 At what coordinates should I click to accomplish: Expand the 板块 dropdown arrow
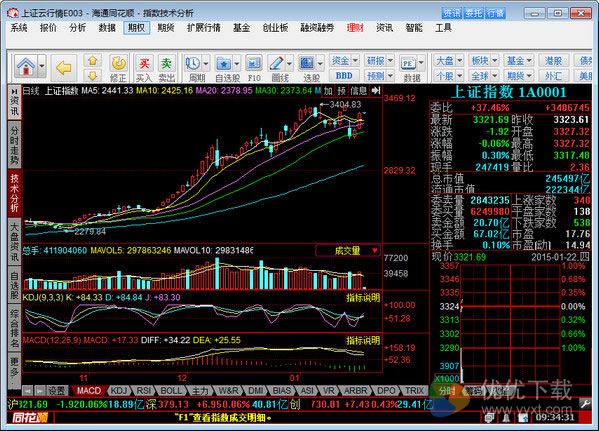tap(495, 61)
